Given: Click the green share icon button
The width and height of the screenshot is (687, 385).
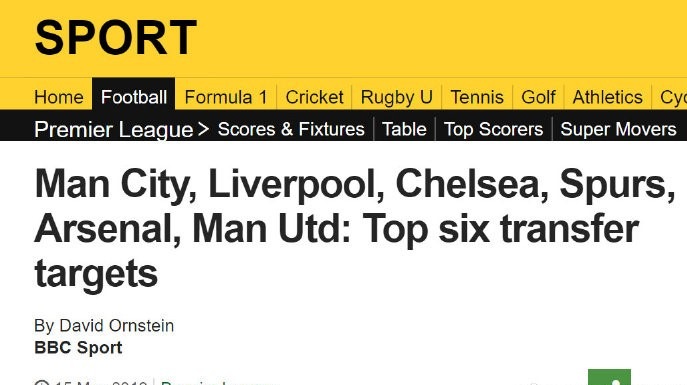Looking at the screenshot, I should pos(609,377).
